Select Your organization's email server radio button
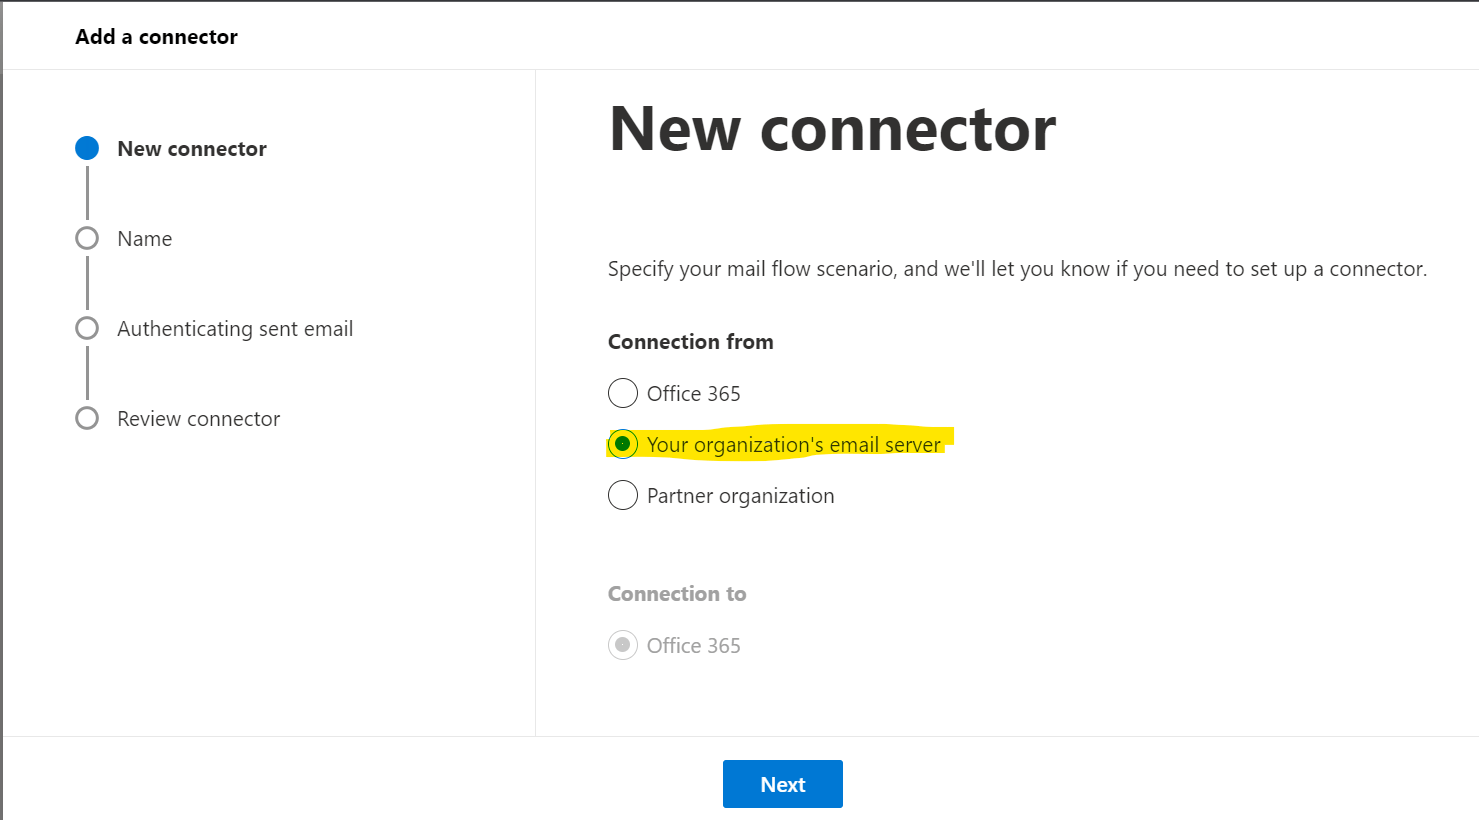 tap(623, 444)
